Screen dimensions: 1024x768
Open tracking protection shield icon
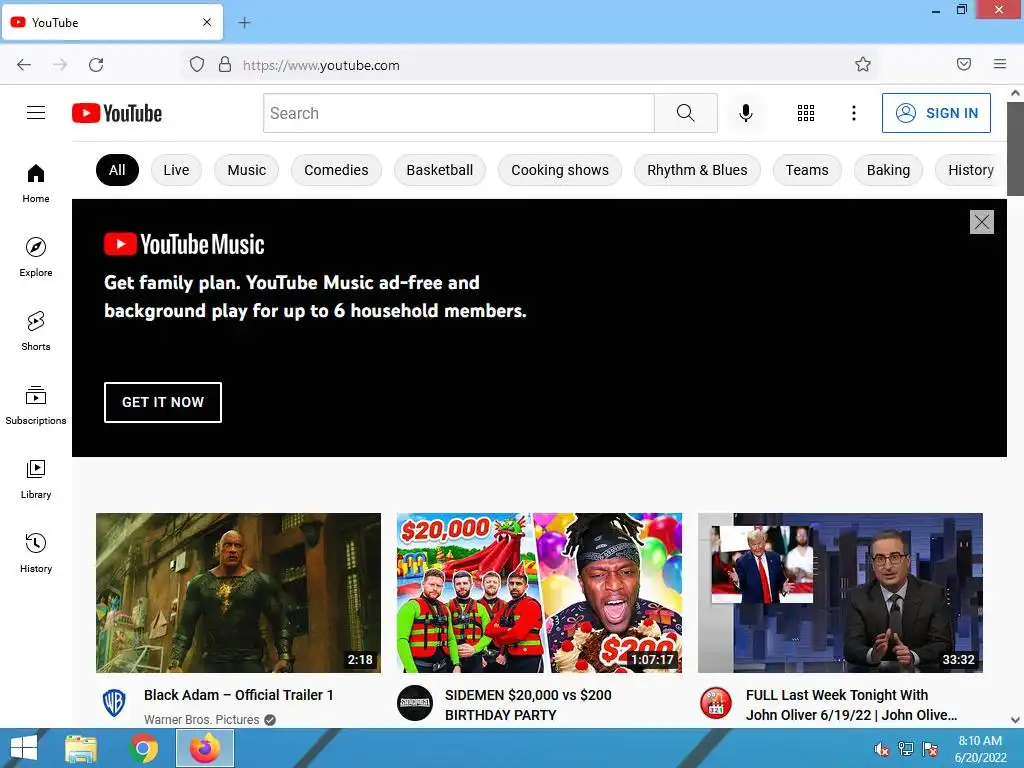coord(197,65)
